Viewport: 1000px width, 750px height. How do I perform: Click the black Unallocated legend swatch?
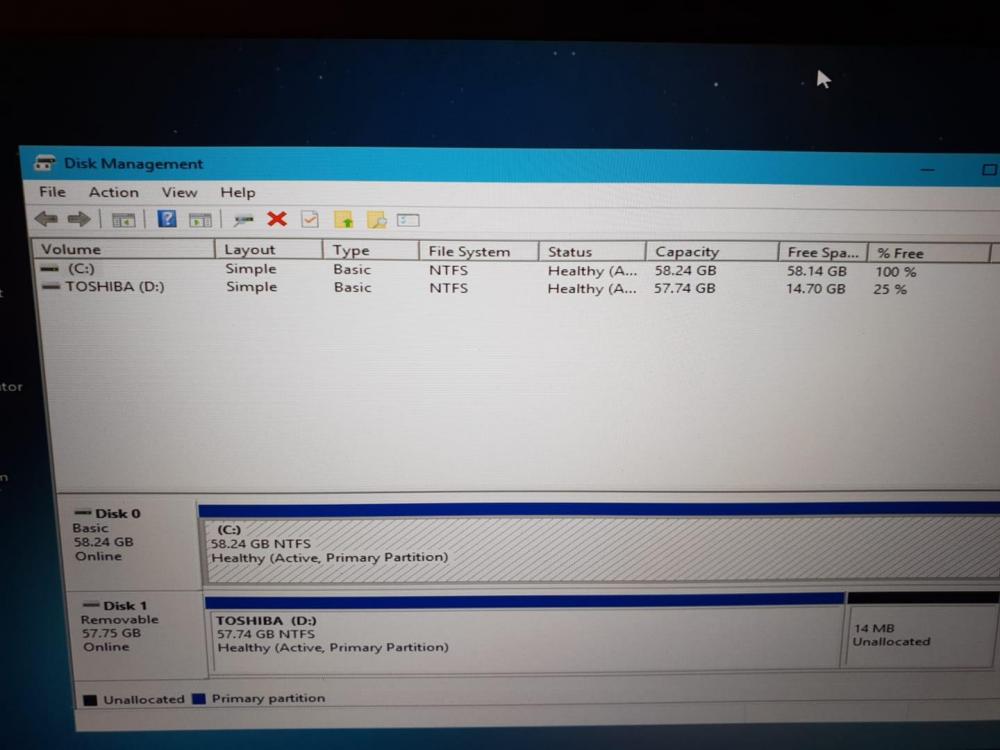(90, 700)
